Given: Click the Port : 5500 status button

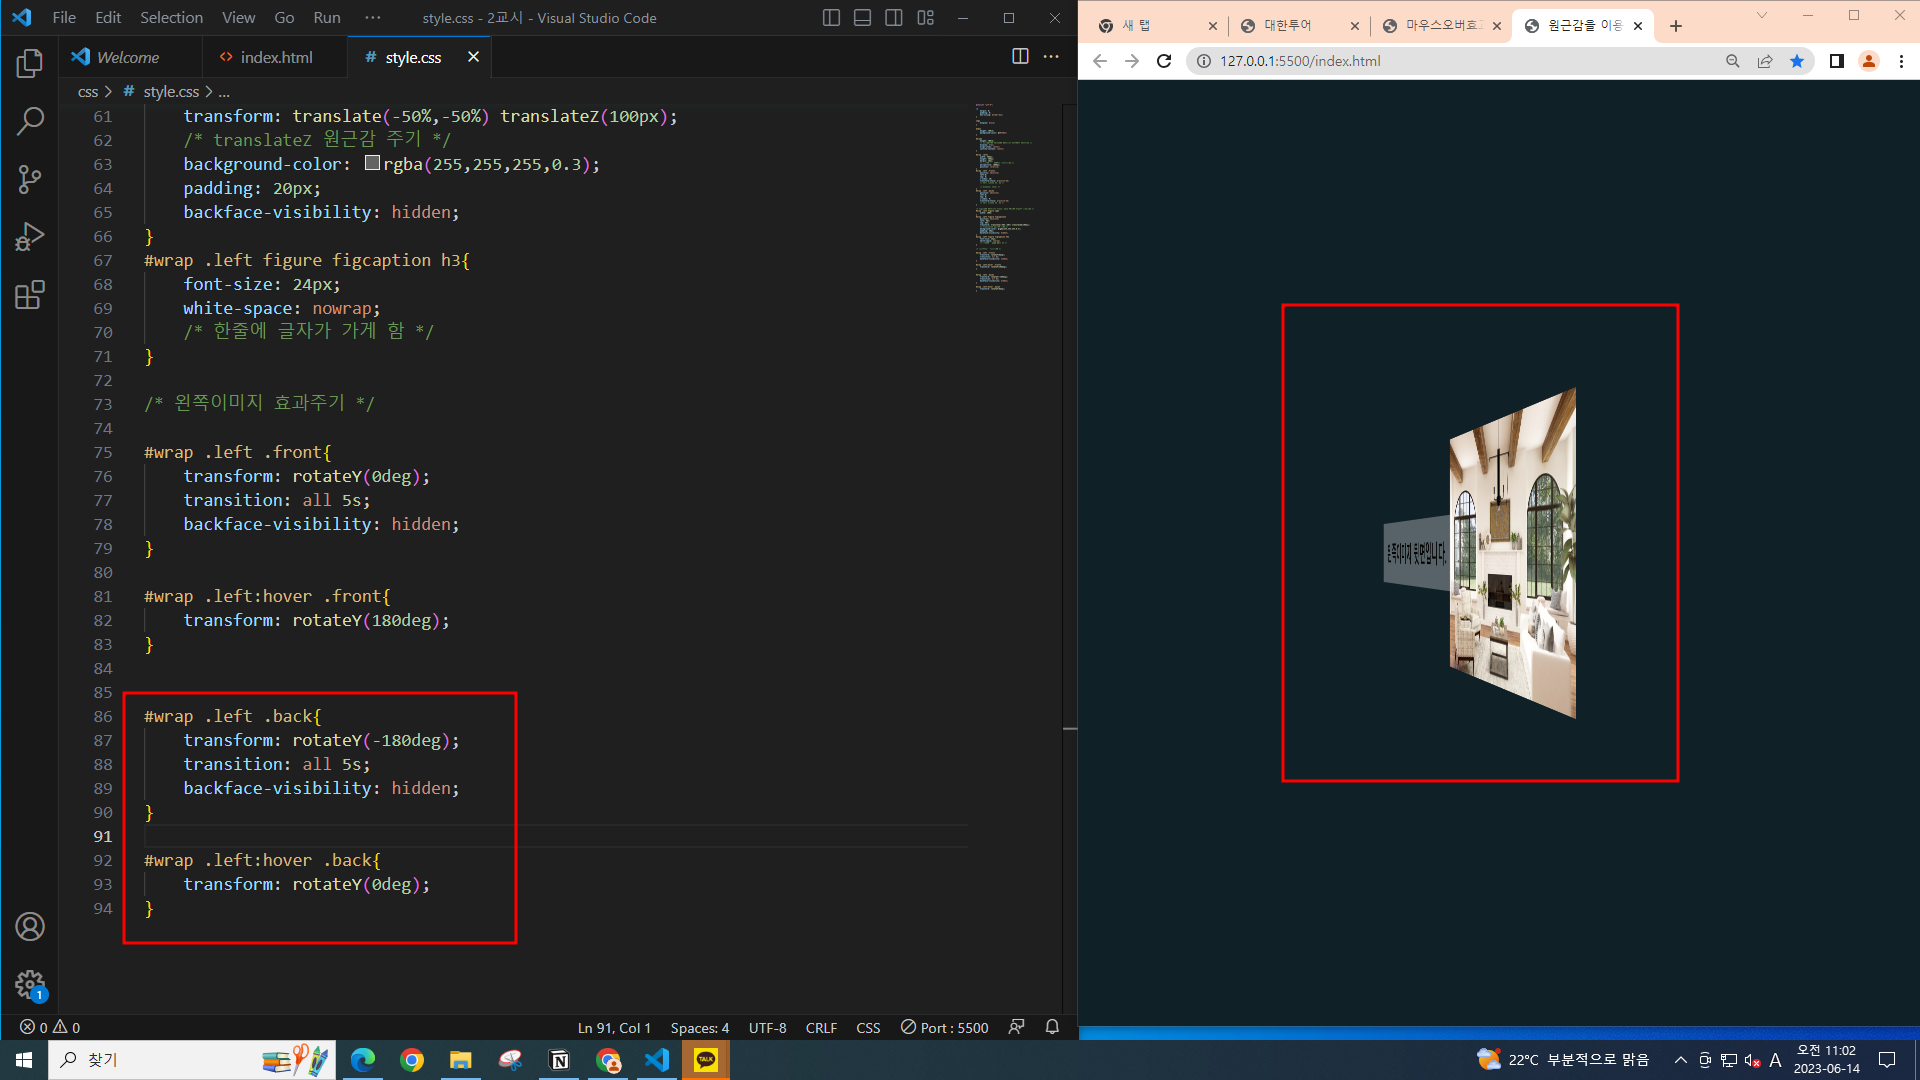Looking at the screenshot, I should tap(945, 1028).
